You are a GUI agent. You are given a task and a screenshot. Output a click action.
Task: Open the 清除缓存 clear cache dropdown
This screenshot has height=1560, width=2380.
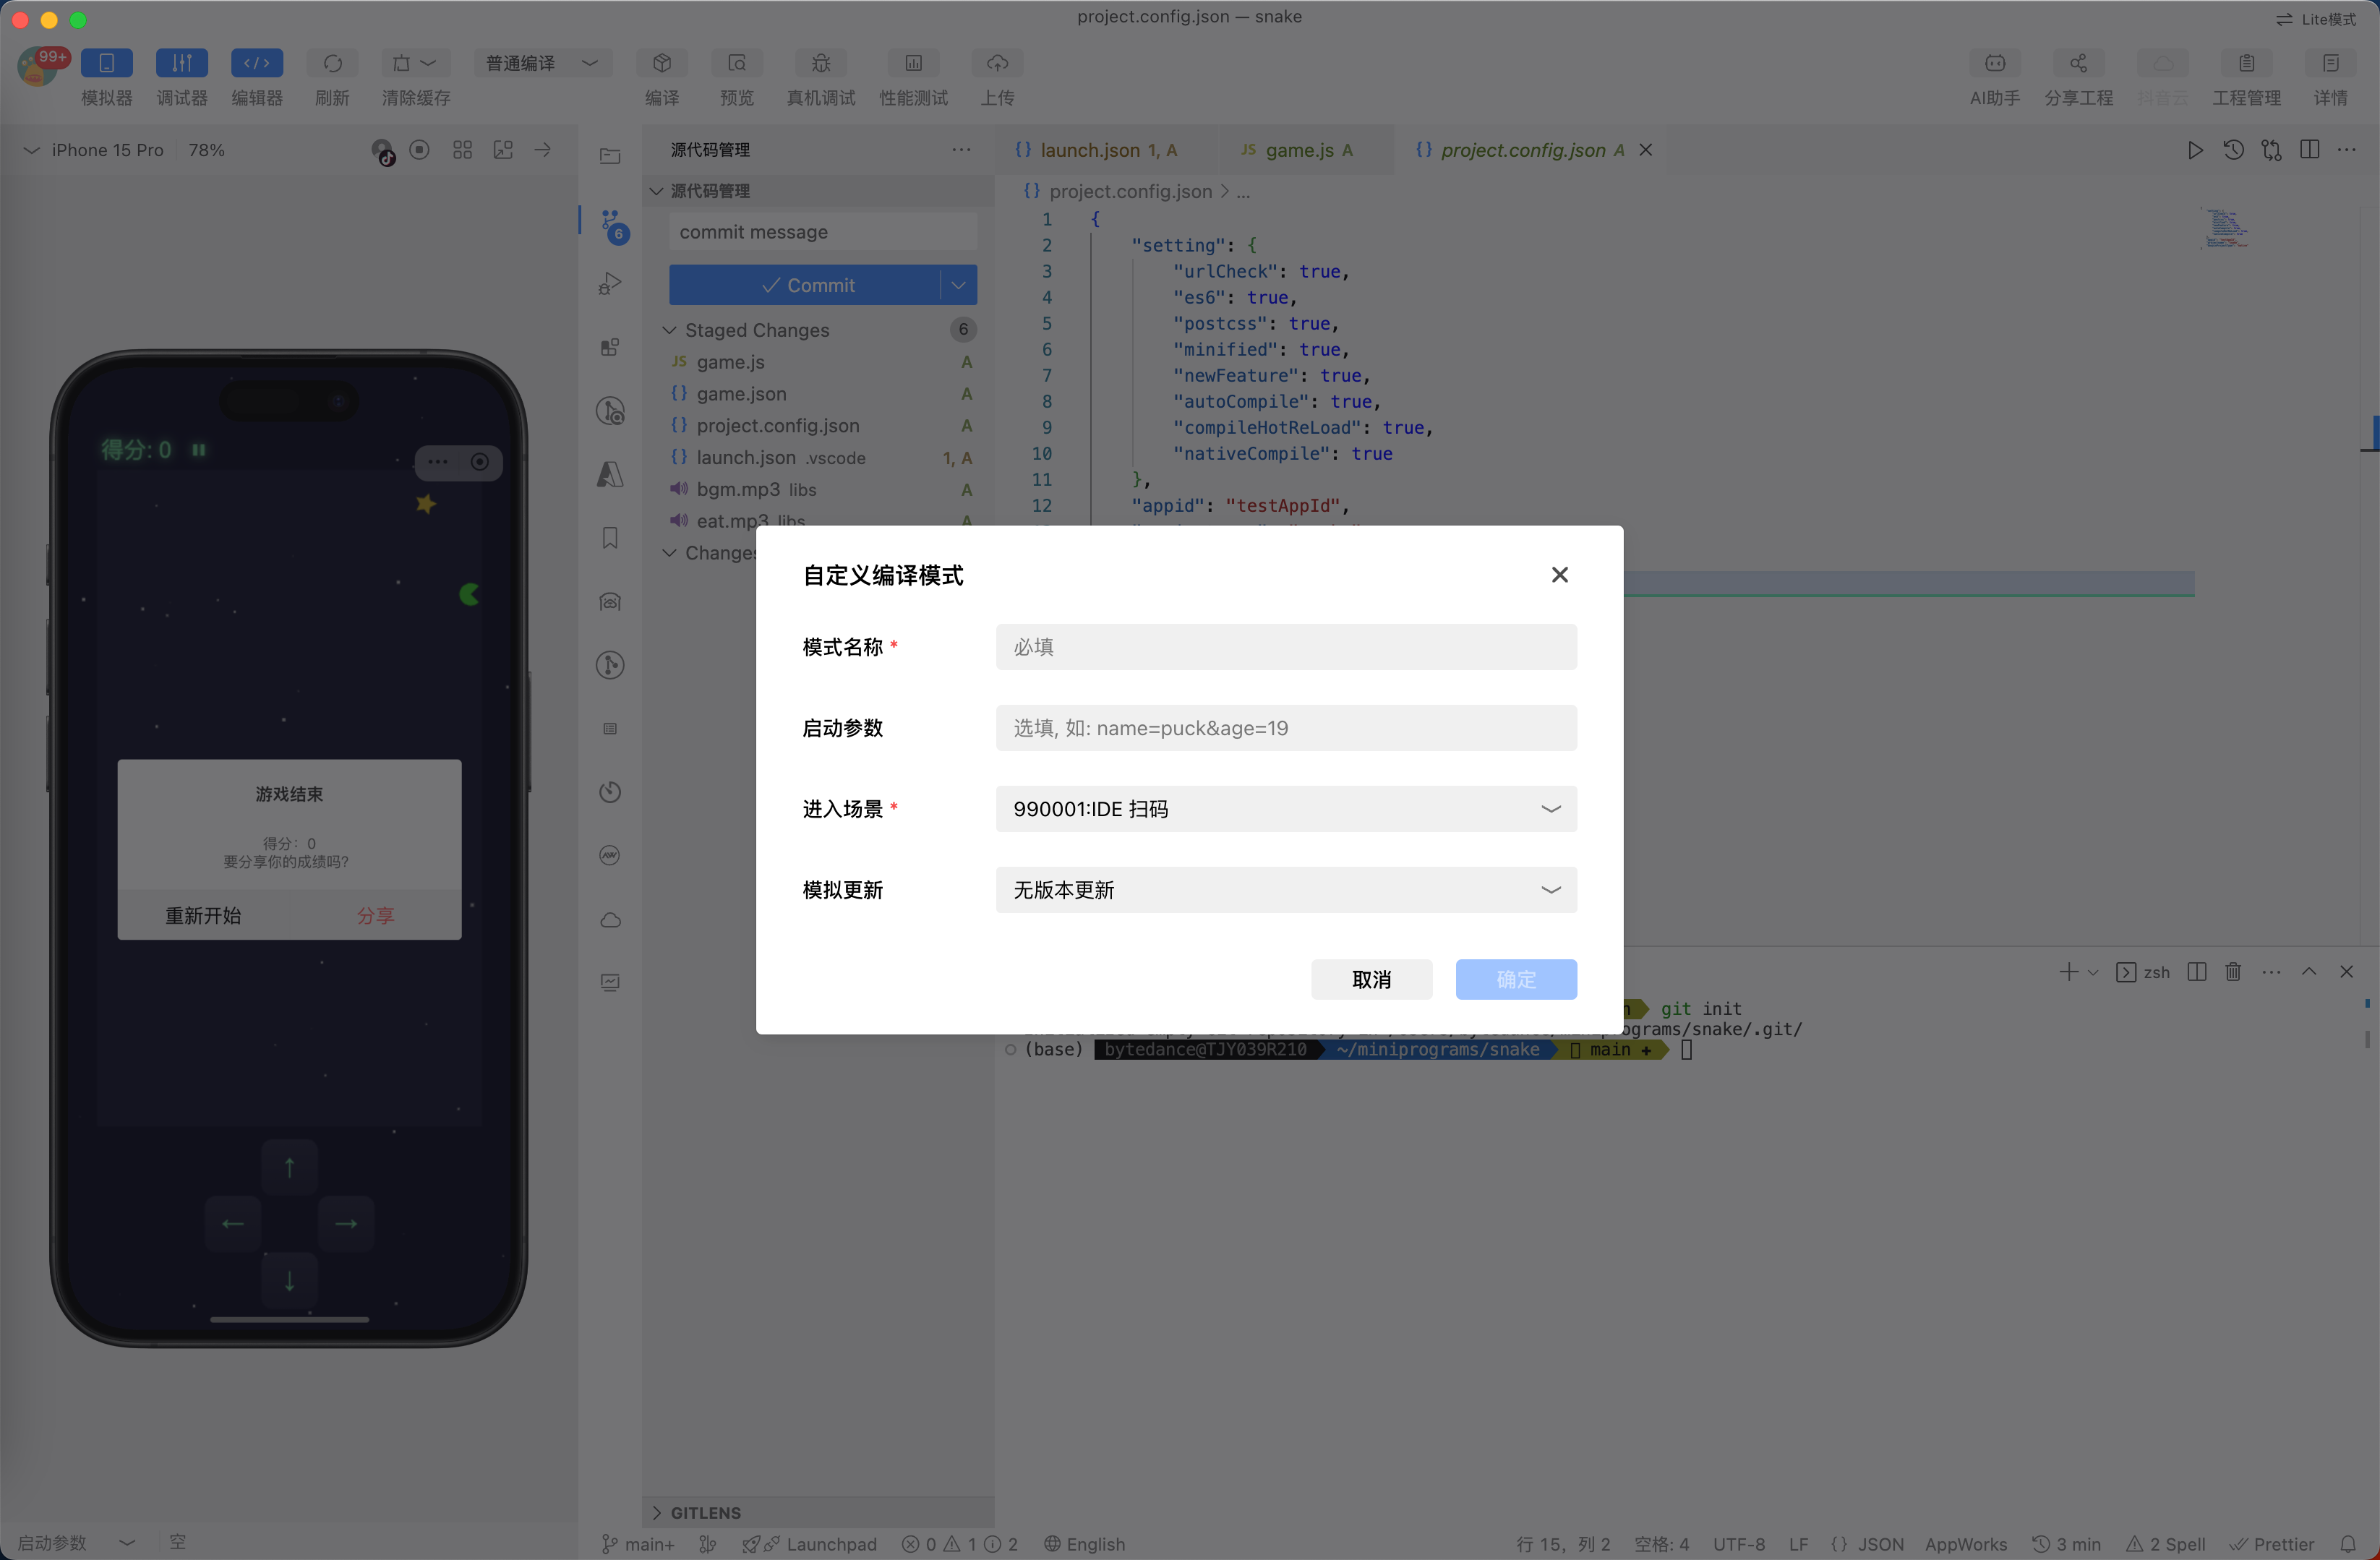tap(415, 63)
